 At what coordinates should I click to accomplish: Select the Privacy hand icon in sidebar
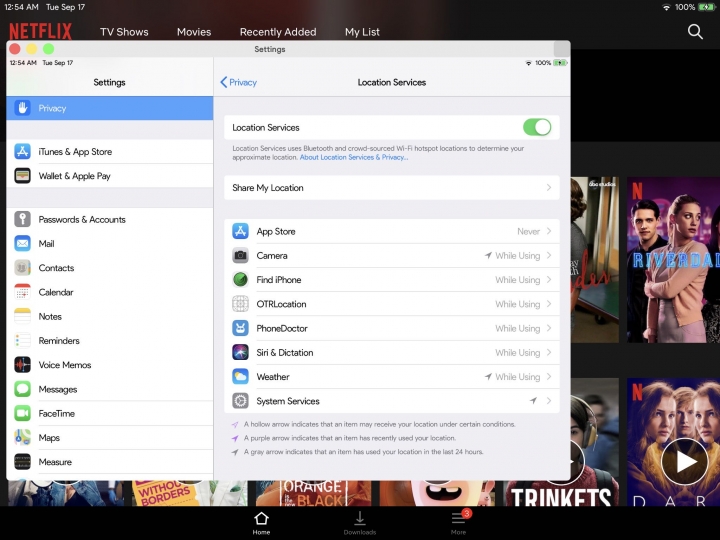click(22, 108)
